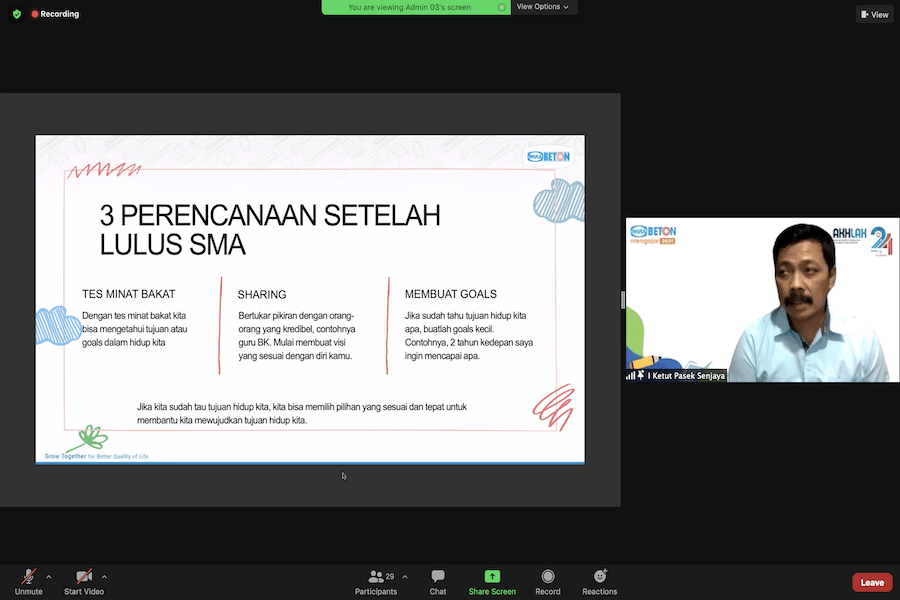The height and width of the screenshot is (600, 900).
Task: Leave the meeting
Action: (x=872, y=582)
